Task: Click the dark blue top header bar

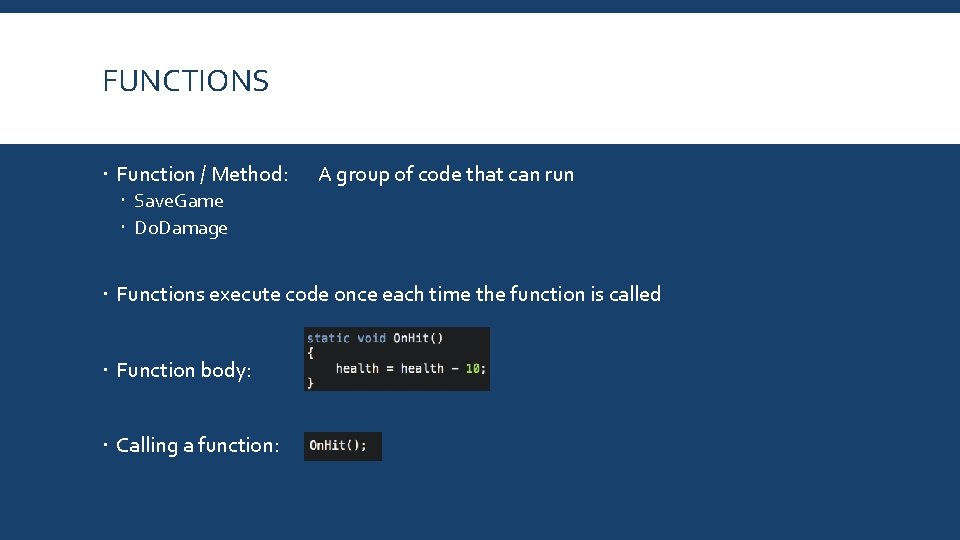Action: [x=480, y=6]
